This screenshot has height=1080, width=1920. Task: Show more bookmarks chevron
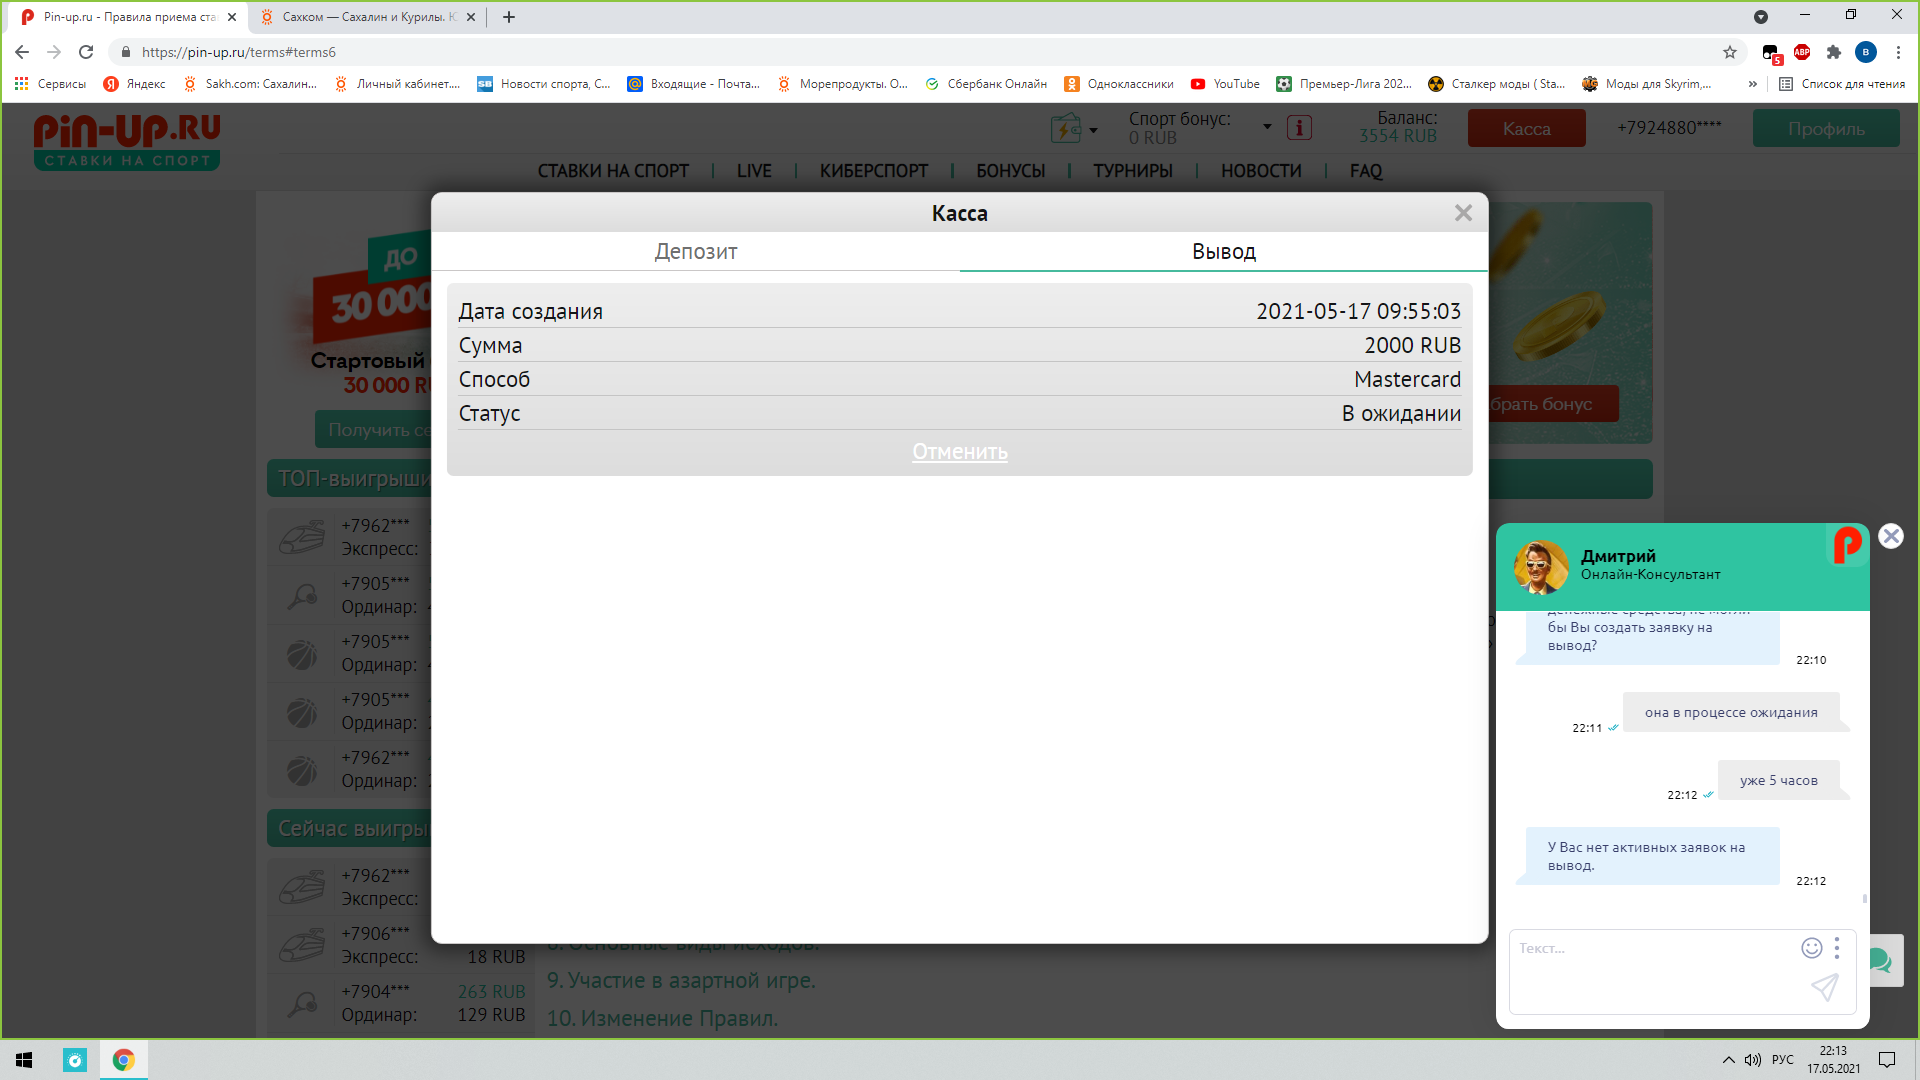[1752, 84]
